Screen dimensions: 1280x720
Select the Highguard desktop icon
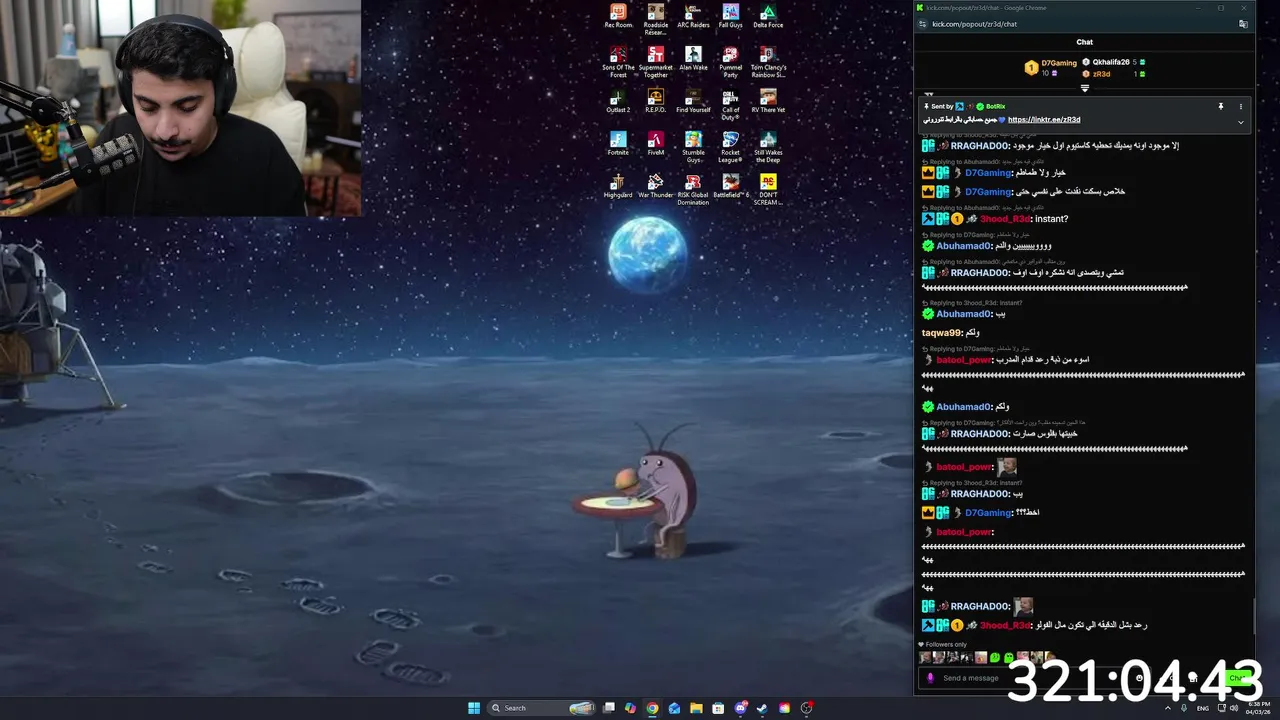(x=618, y=186)
